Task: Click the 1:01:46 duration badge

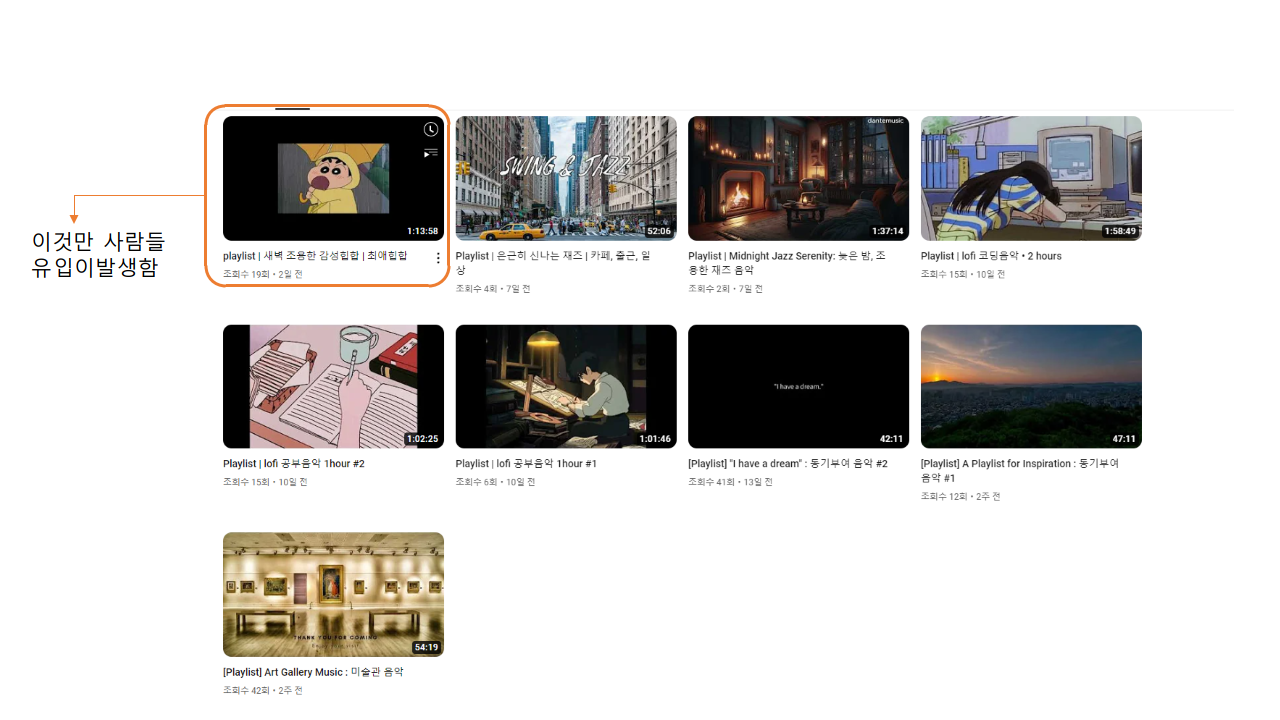Action: click(x=655, y=439)
